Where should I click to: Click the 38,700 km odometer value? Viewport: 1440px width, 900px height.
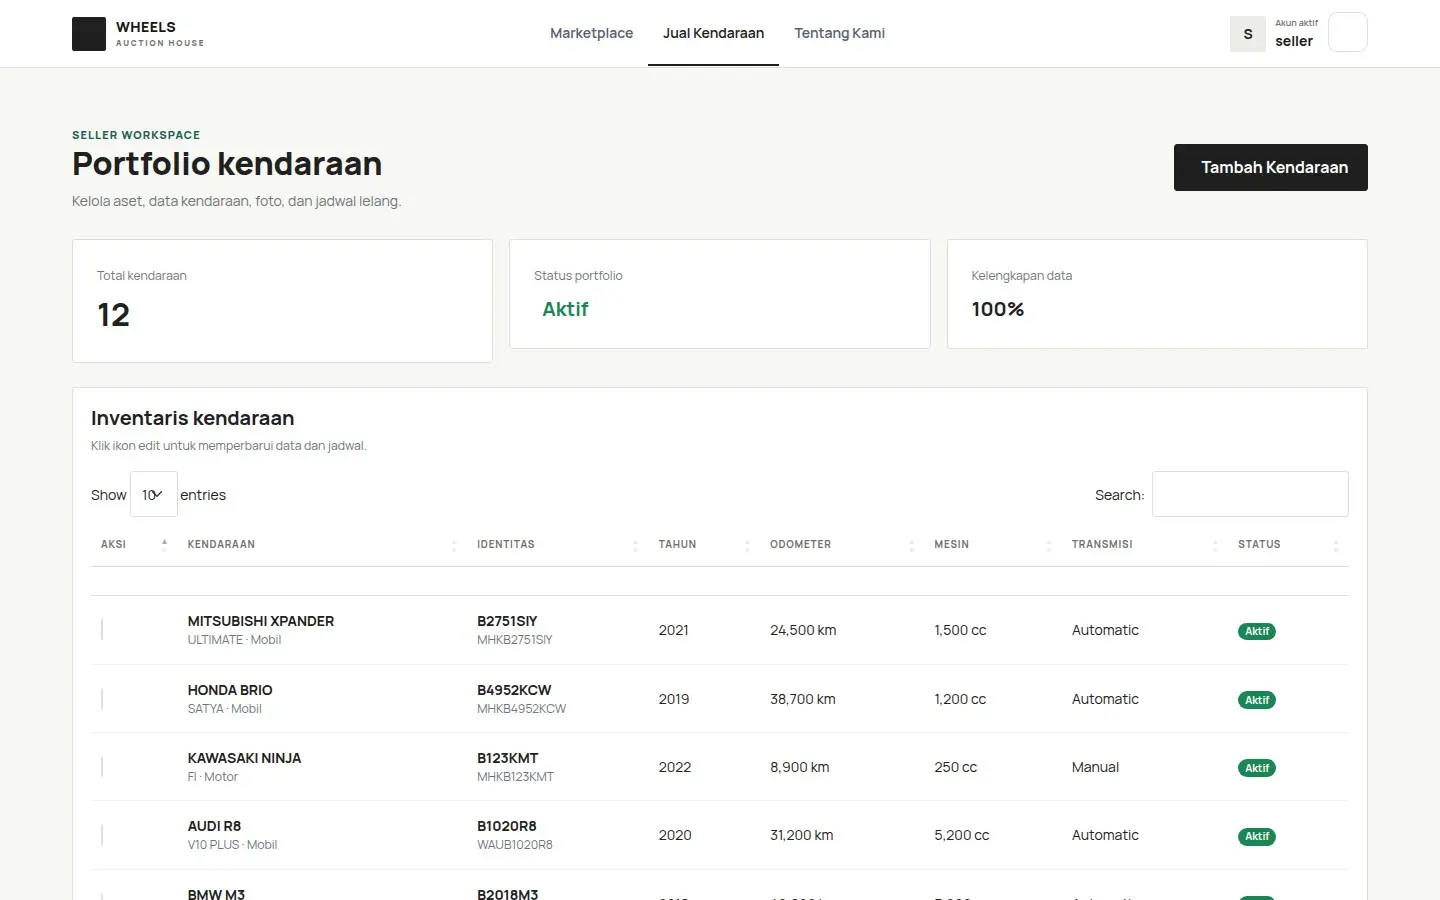(803, 699)
